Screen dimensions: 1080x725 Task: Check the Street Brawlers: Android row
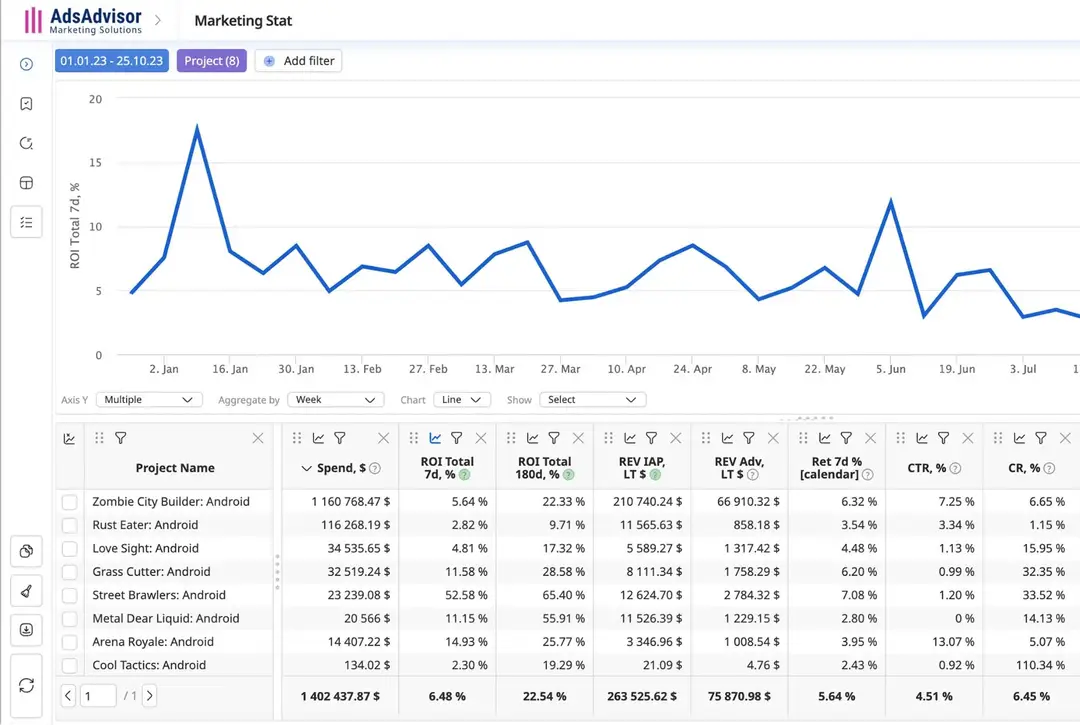click(x=70, y=596)
